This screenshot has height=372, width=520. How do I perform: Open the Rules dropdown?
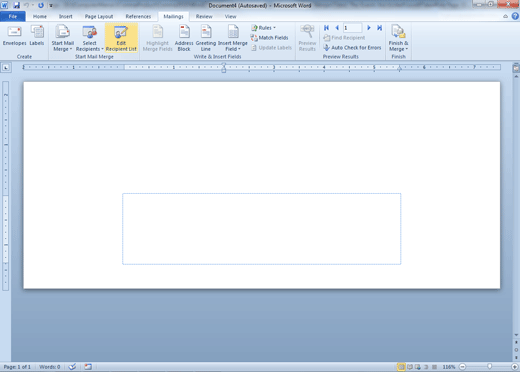[x=264, y=28]
